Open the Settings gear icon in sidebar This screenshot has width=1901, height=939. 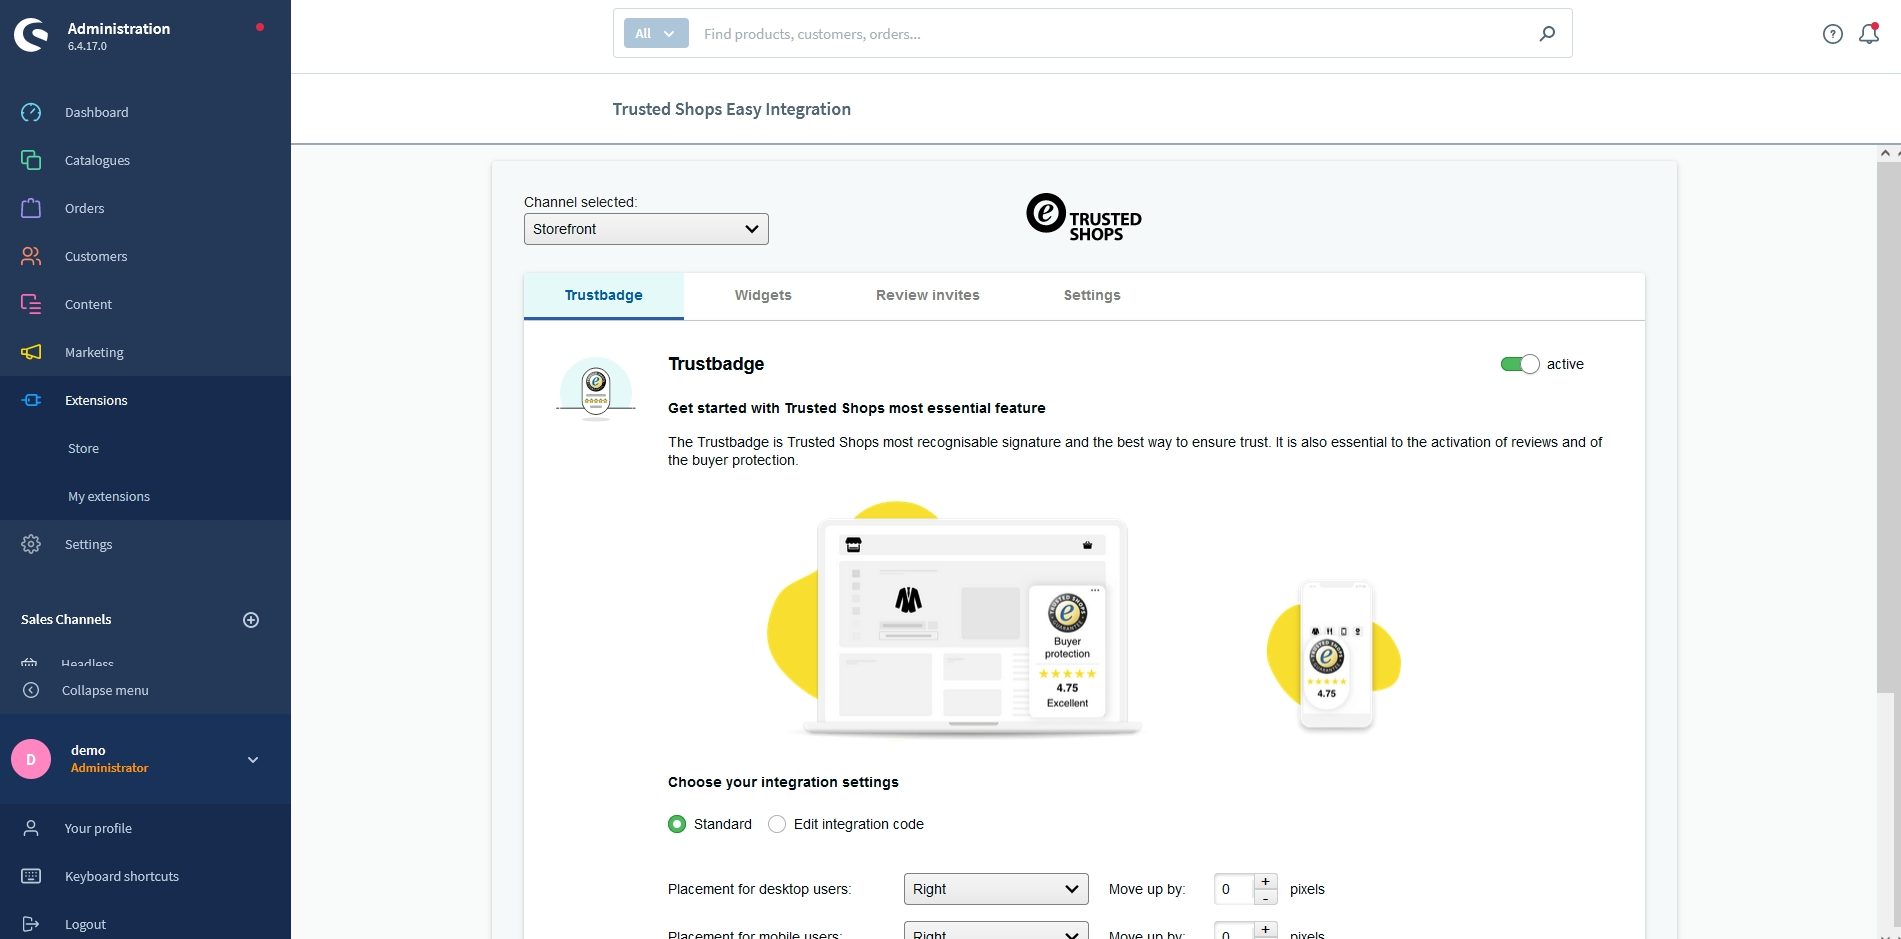(31, 544)
